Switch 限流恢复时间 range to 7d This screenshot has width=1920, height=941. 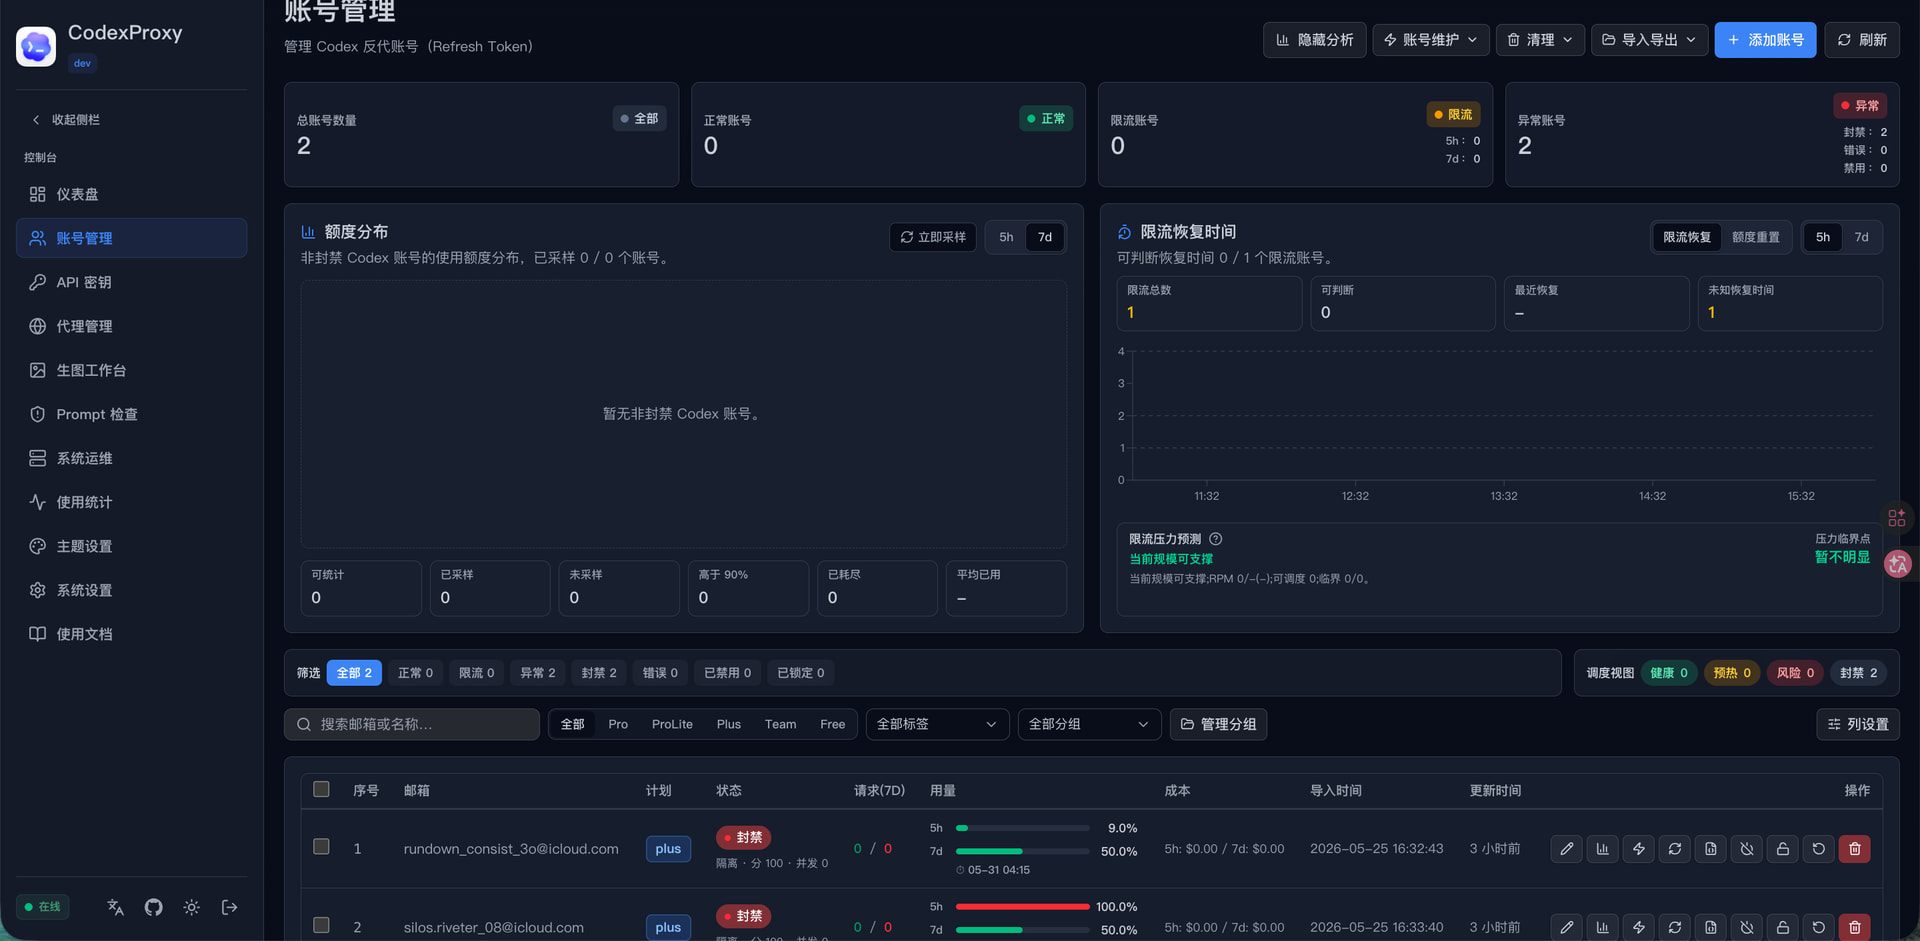pos(1861,237)
